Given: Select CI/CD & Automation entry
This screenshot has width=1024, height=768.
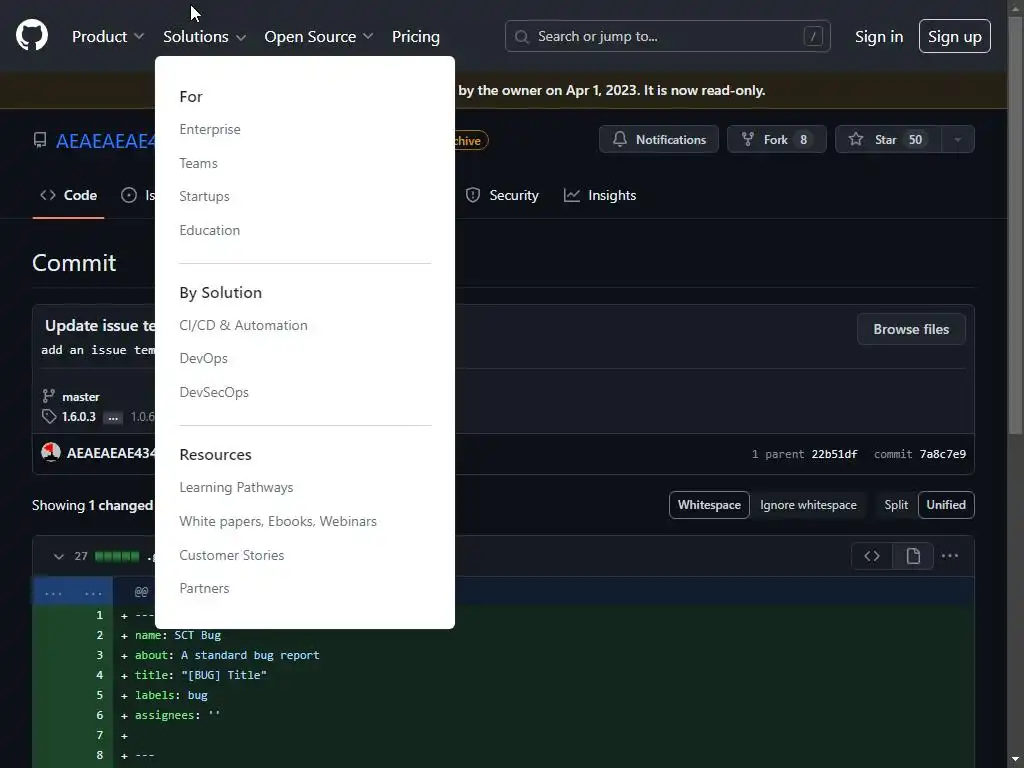Looking at the screenshot, I should coord(244,325).
